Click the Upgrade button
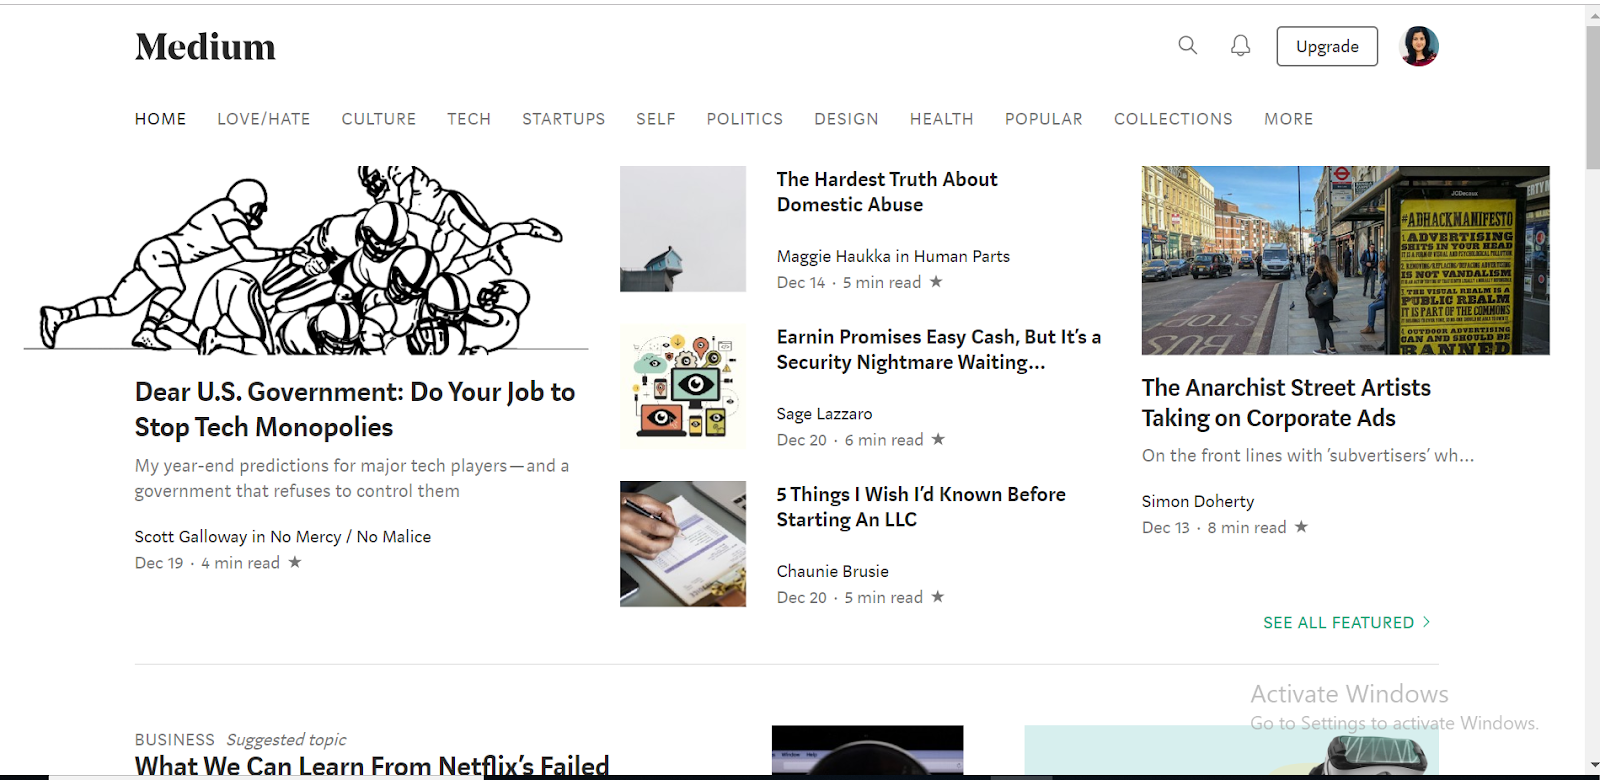 click(1327, 46)
